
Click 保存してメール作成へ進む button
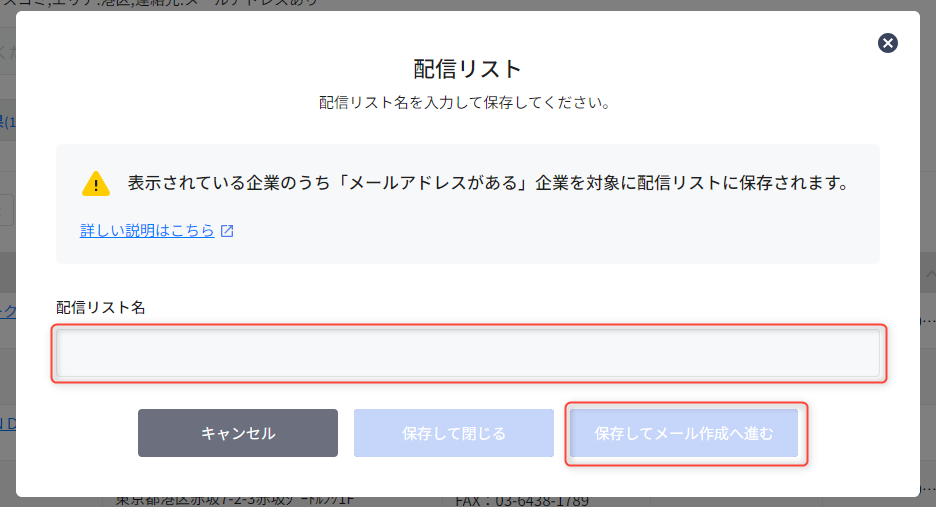(683, 433)
